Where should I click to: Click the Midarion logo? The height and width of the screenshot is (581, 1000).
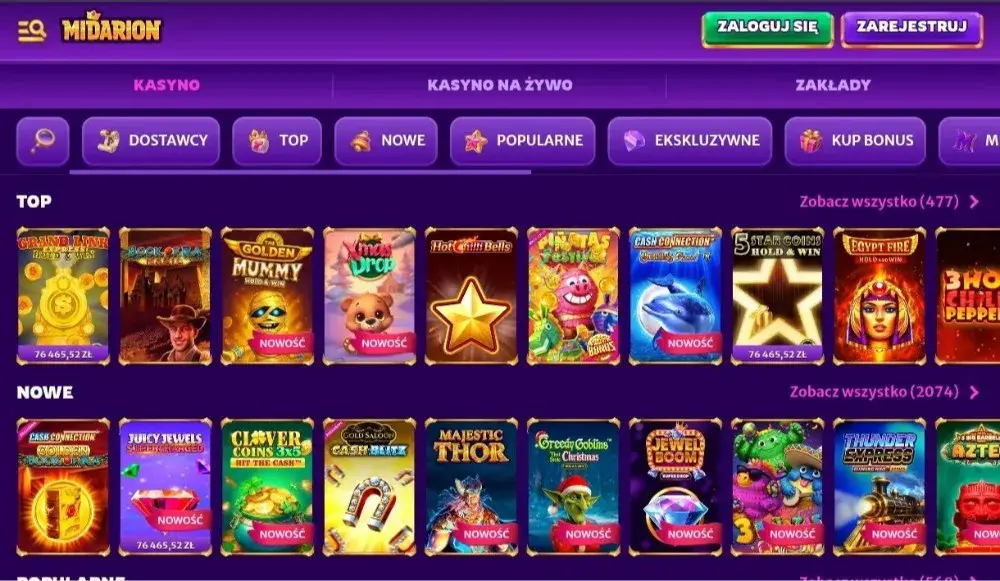pyautogui.click(x=112, y=29)
